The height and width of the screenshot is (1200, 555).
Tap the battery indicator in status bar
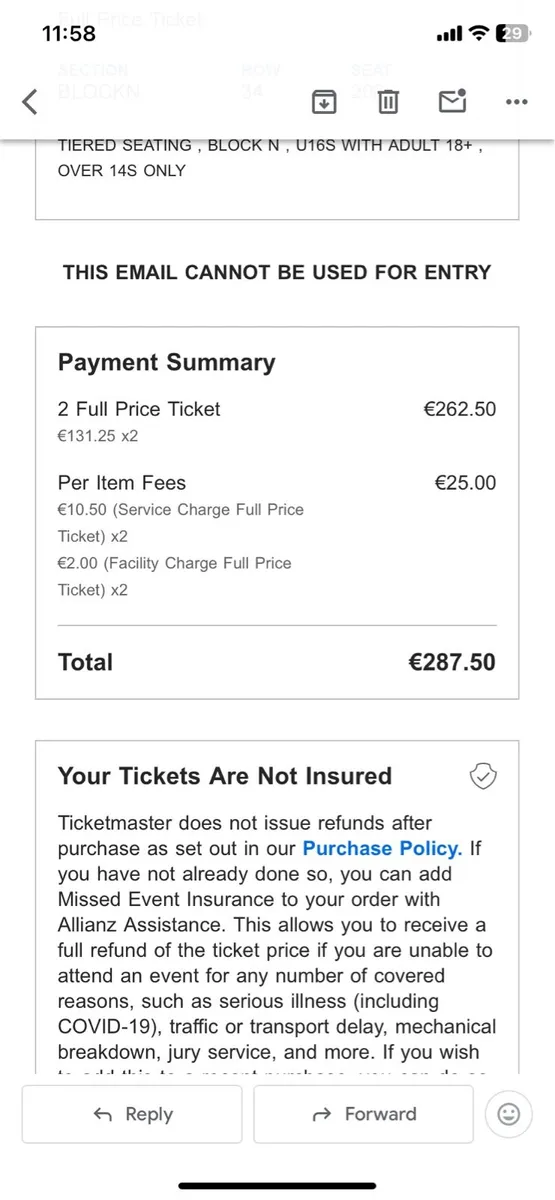click(512, 33)
